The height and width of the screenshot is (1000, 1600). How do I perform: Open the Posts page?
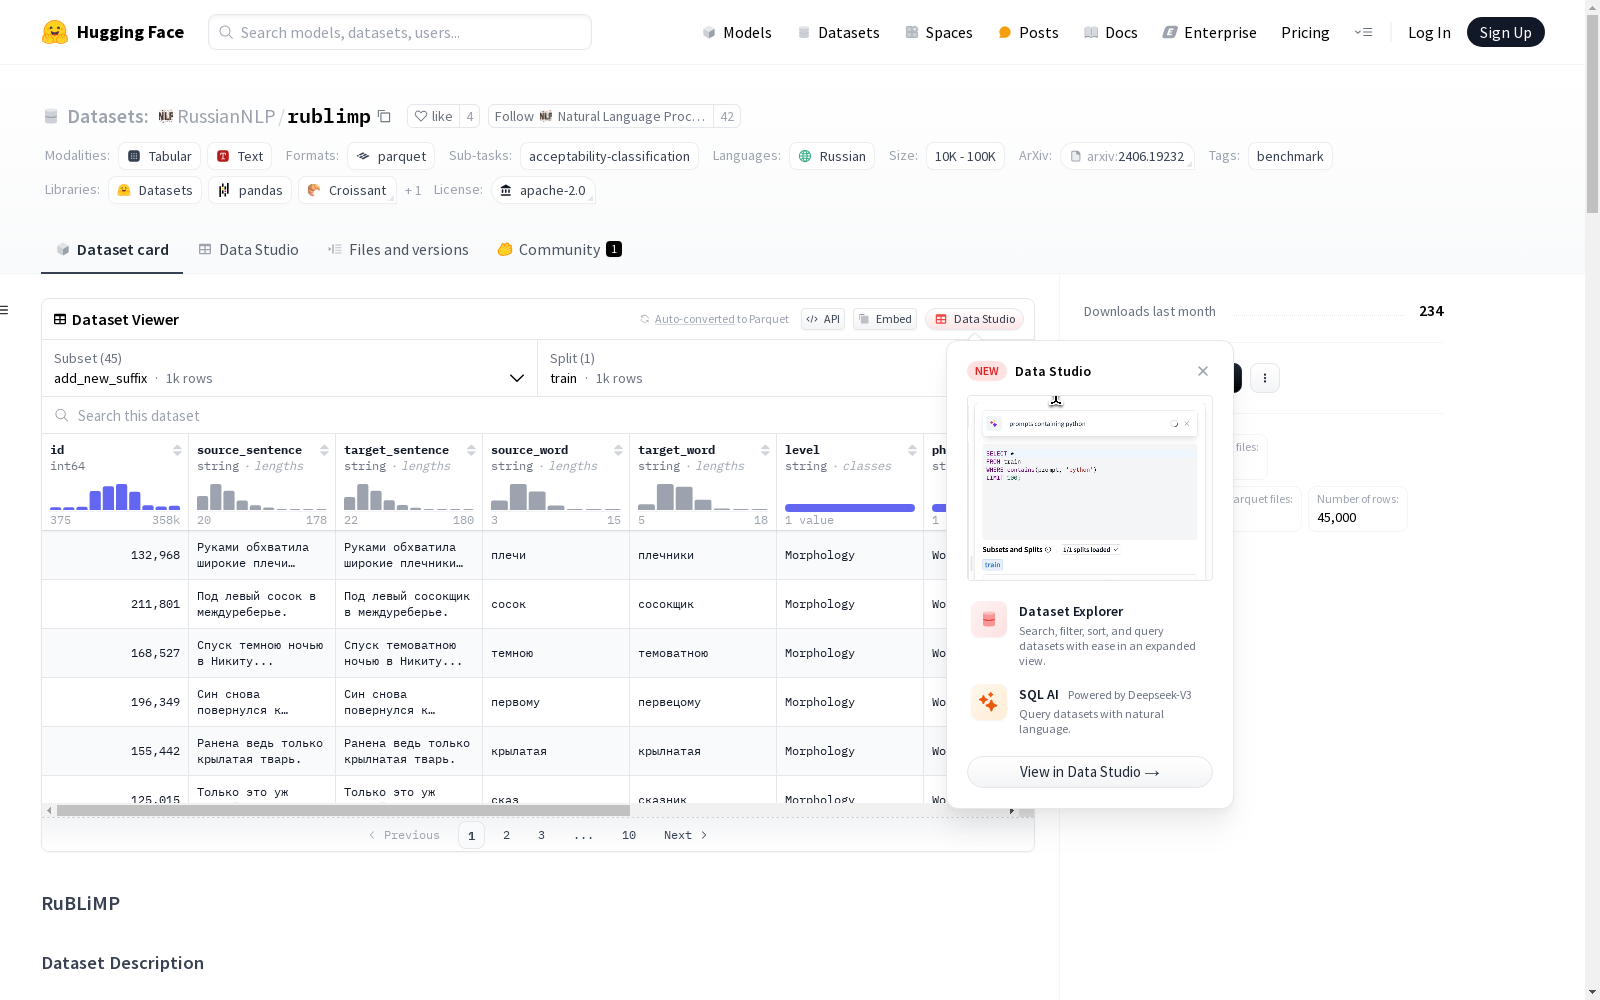pyautogui.click(x=1028, y=32)
